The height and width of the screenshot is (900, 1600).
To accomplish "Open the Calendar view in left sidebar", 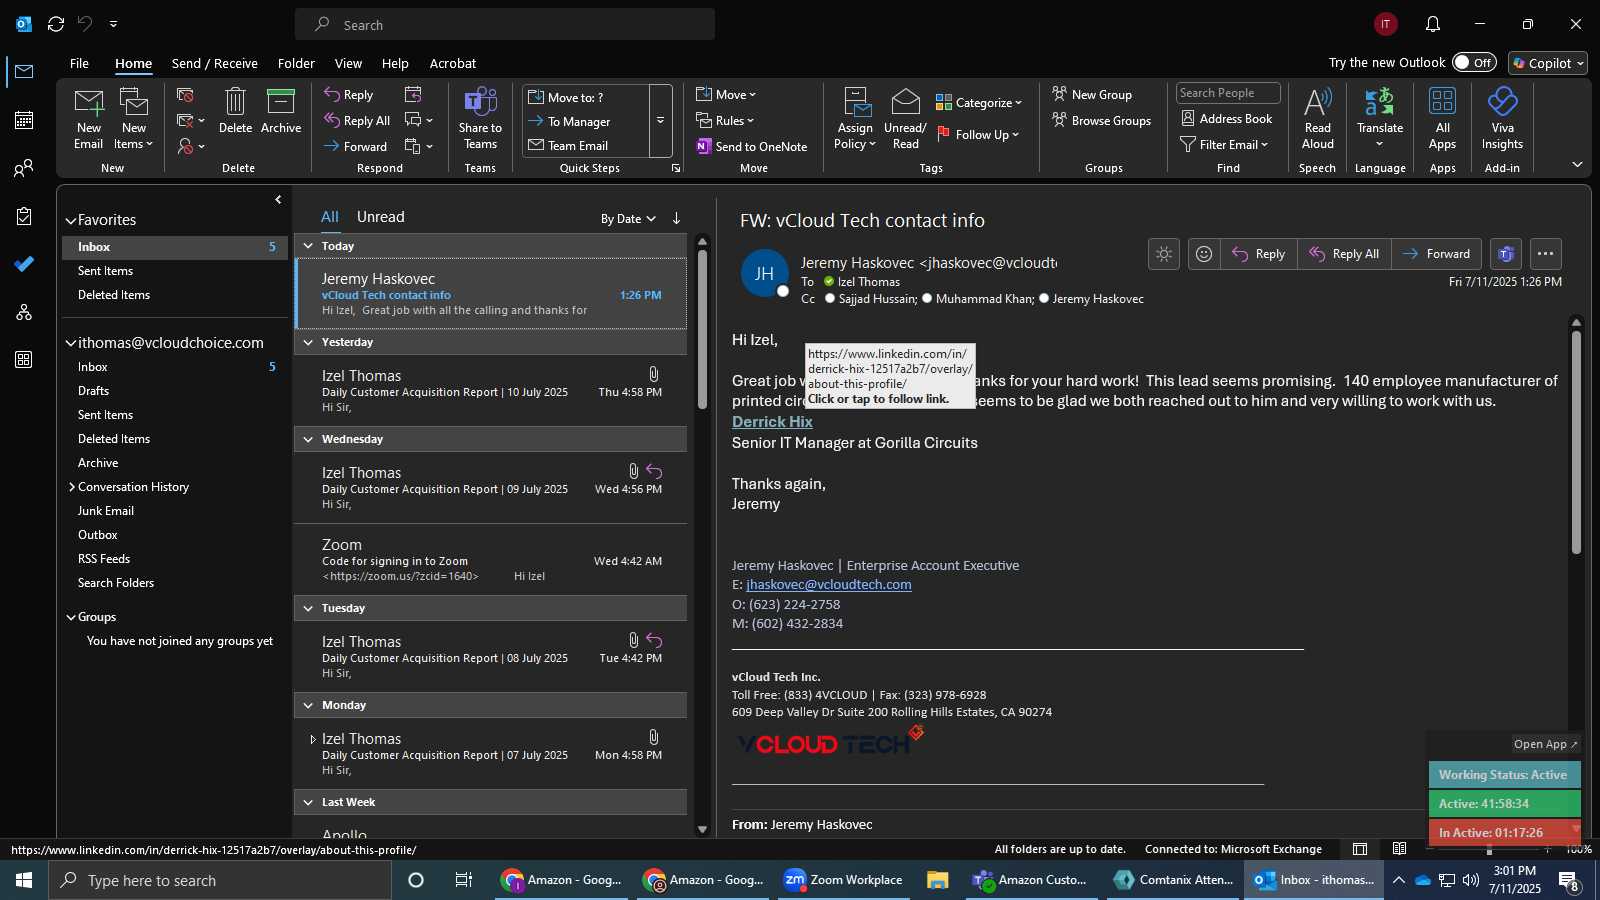I will click(x=24, y=120).
